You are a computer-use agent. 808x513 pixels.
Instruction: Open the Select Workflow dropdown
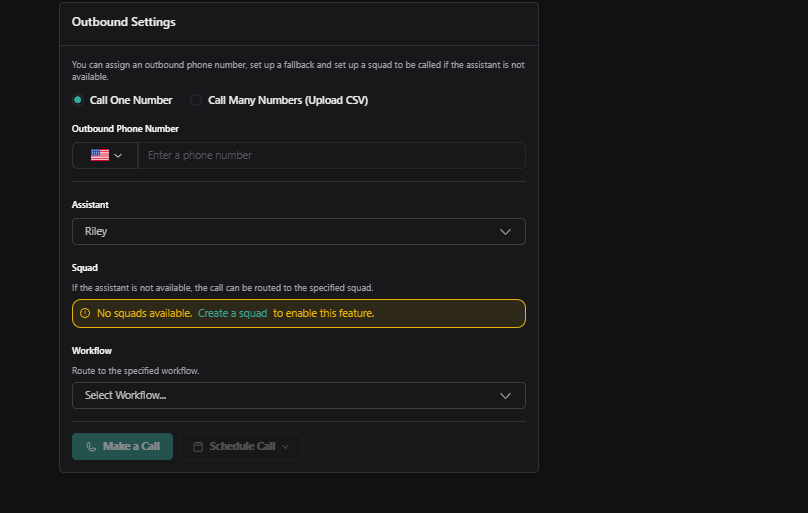298,395
